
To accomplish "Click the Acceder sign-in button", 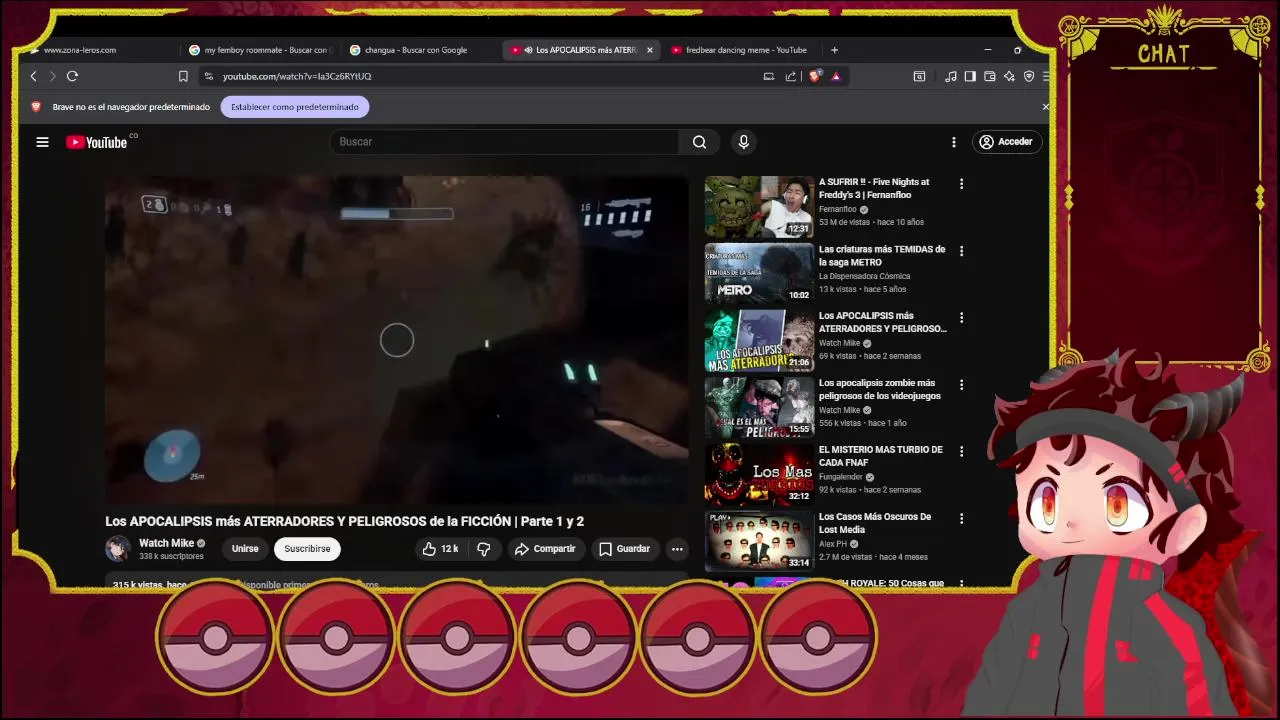I will (x=1007, y=142).
